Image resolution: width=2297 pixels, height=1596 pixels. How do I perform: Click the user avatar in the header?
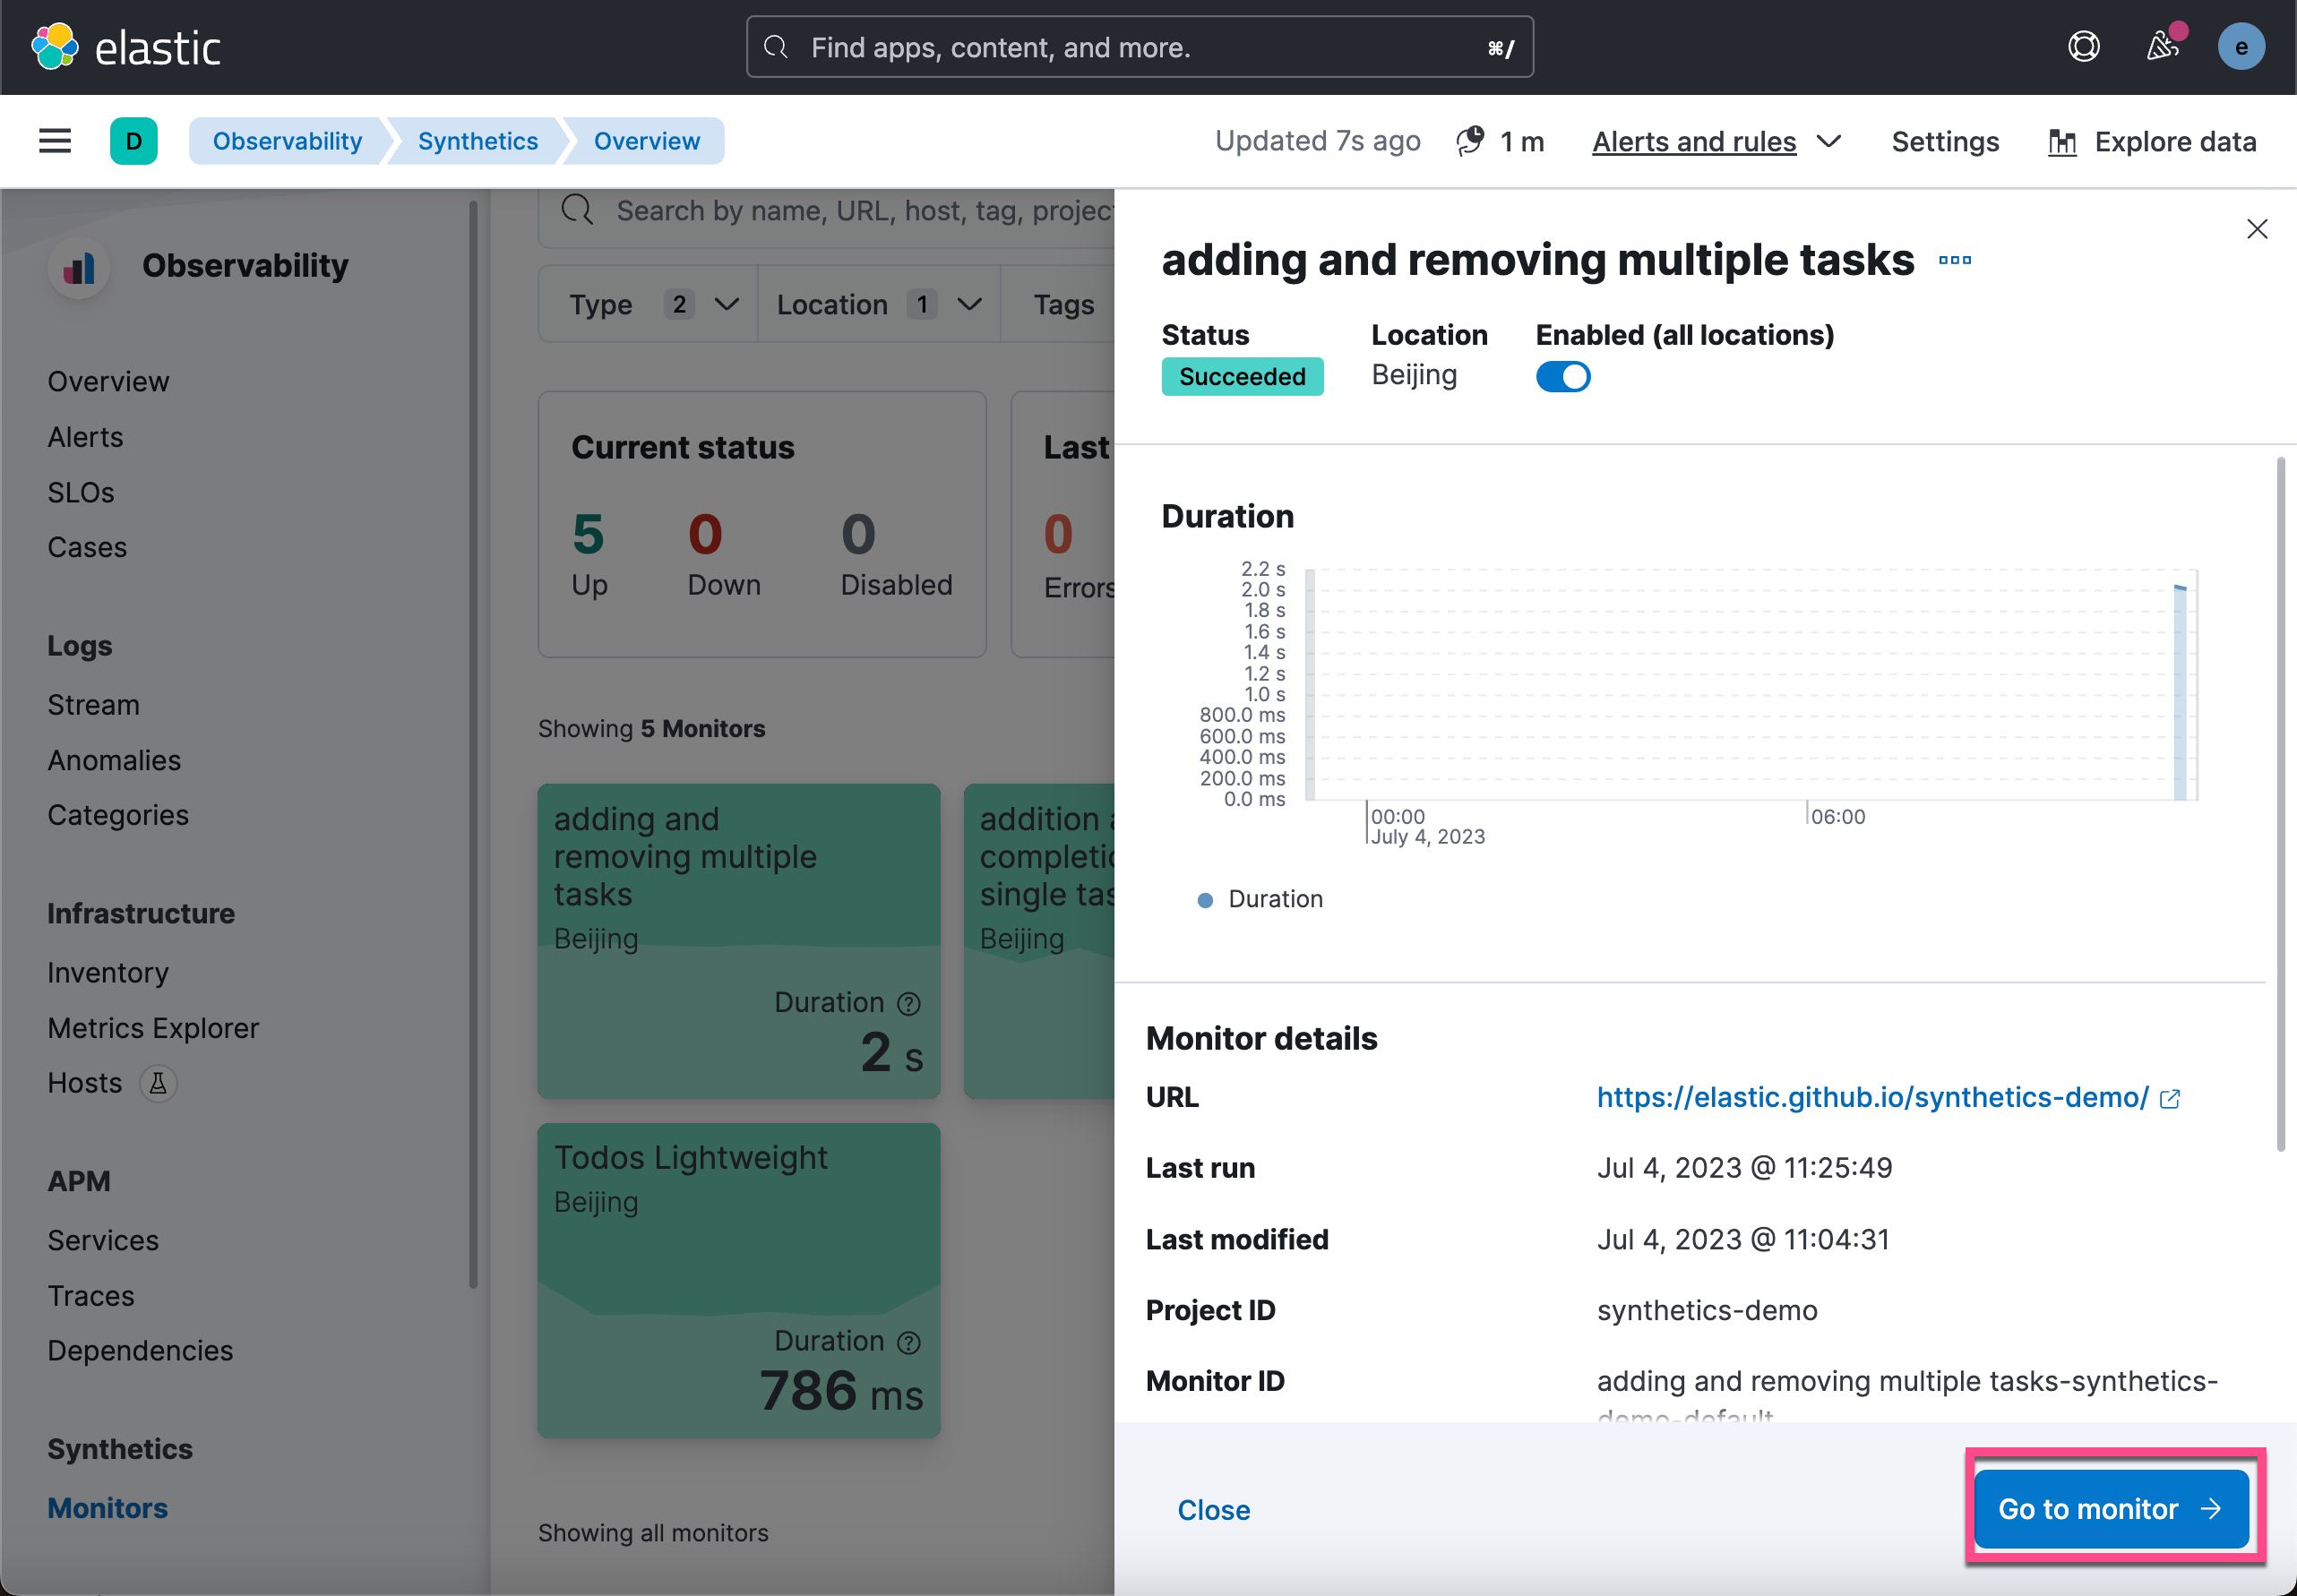click(2241, 46)
